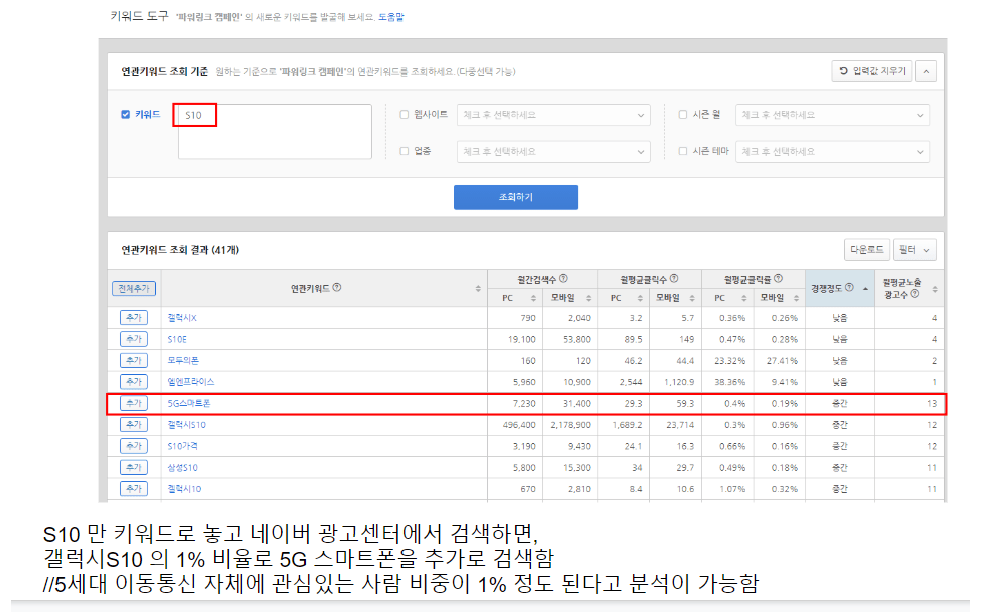The image size is (981, 612).
Task: Uncheck the 키워드 checkbox
Action: coord(125,115)
